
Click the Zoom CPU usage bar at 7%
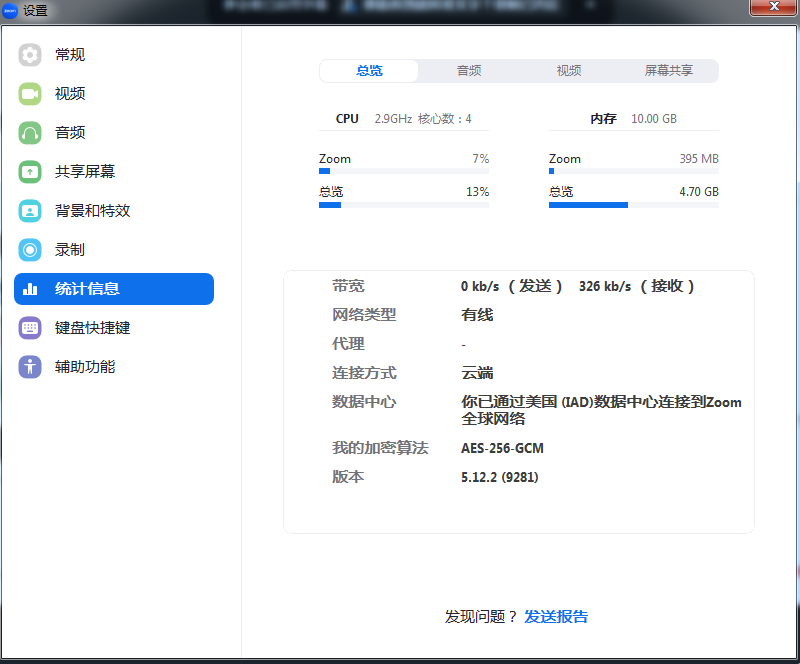pyautogui.click(x=404, y=171)
